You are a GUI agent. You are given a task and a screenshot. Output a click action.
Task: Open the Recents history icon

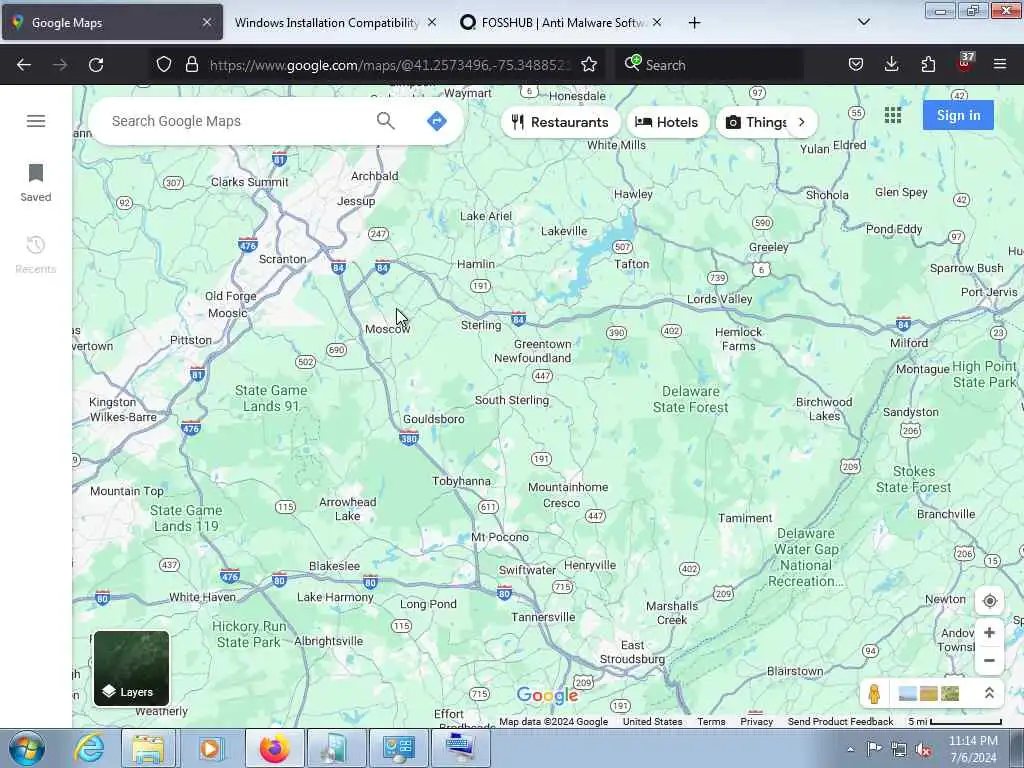(35, 255)
